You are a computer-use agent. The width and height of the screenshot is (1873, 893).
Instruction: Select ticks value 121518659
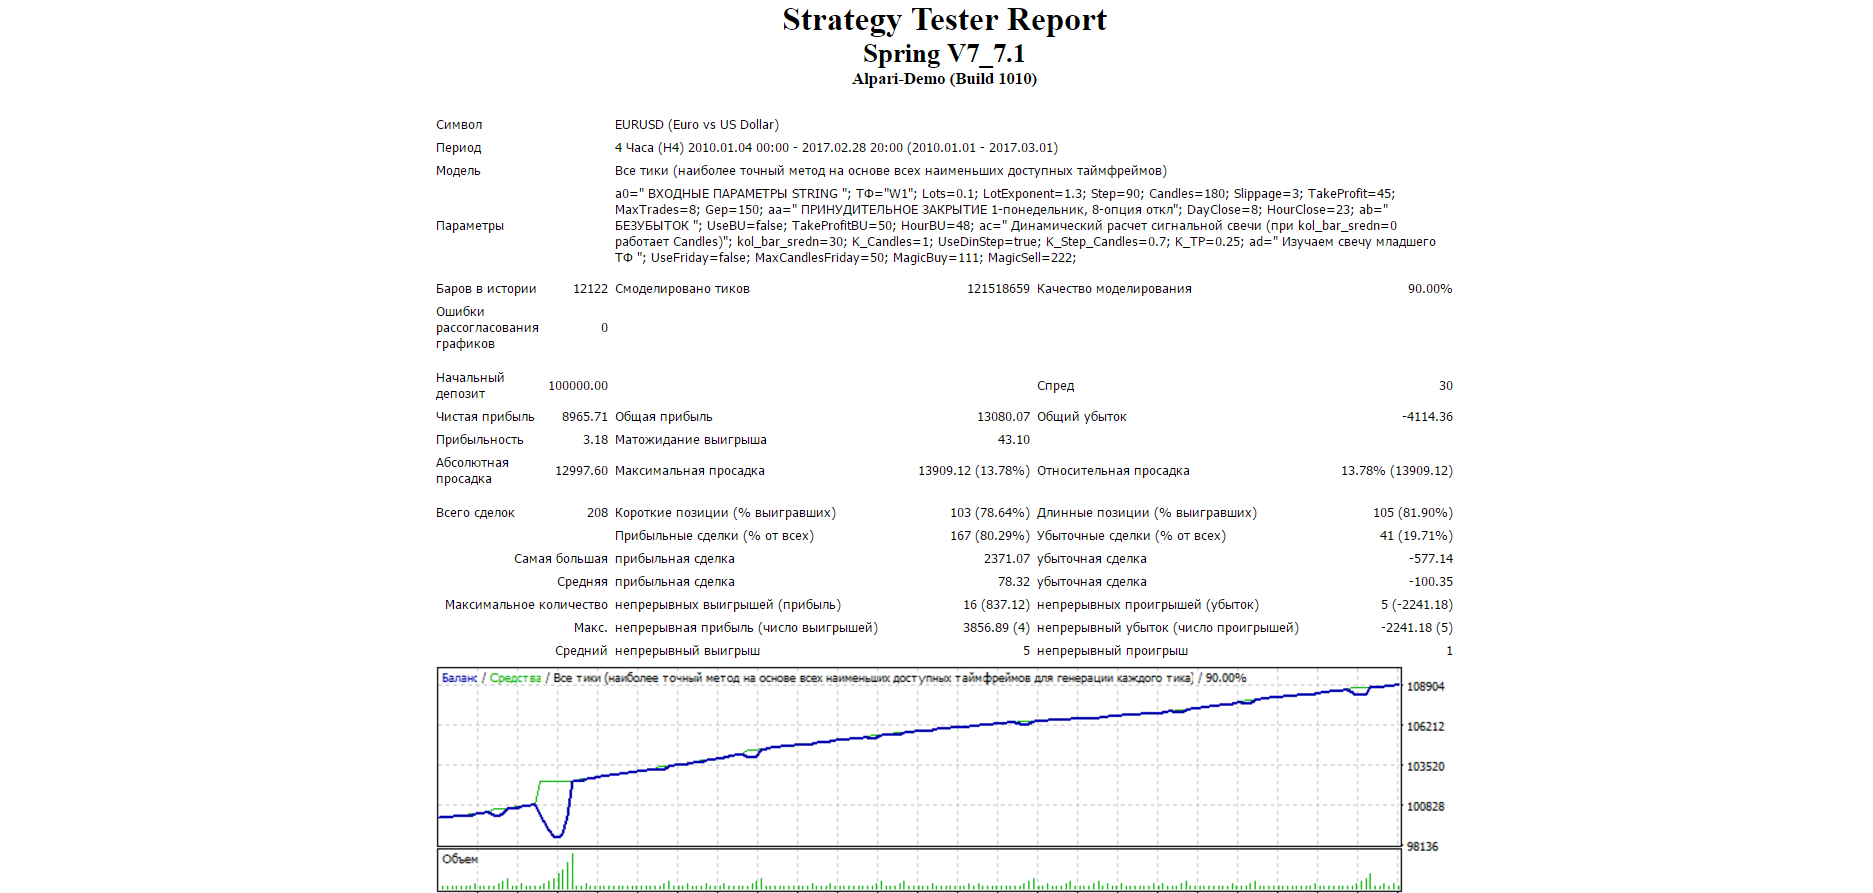point(998,289)
